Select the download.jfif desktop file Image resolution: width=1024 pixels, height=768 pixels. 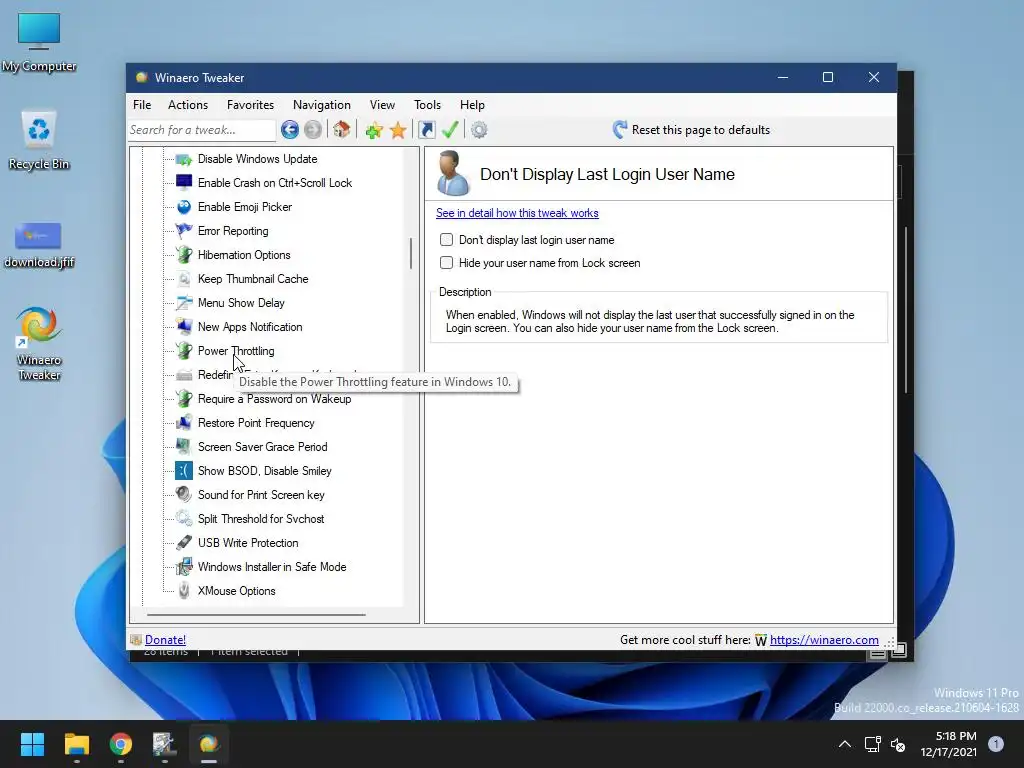39,245
